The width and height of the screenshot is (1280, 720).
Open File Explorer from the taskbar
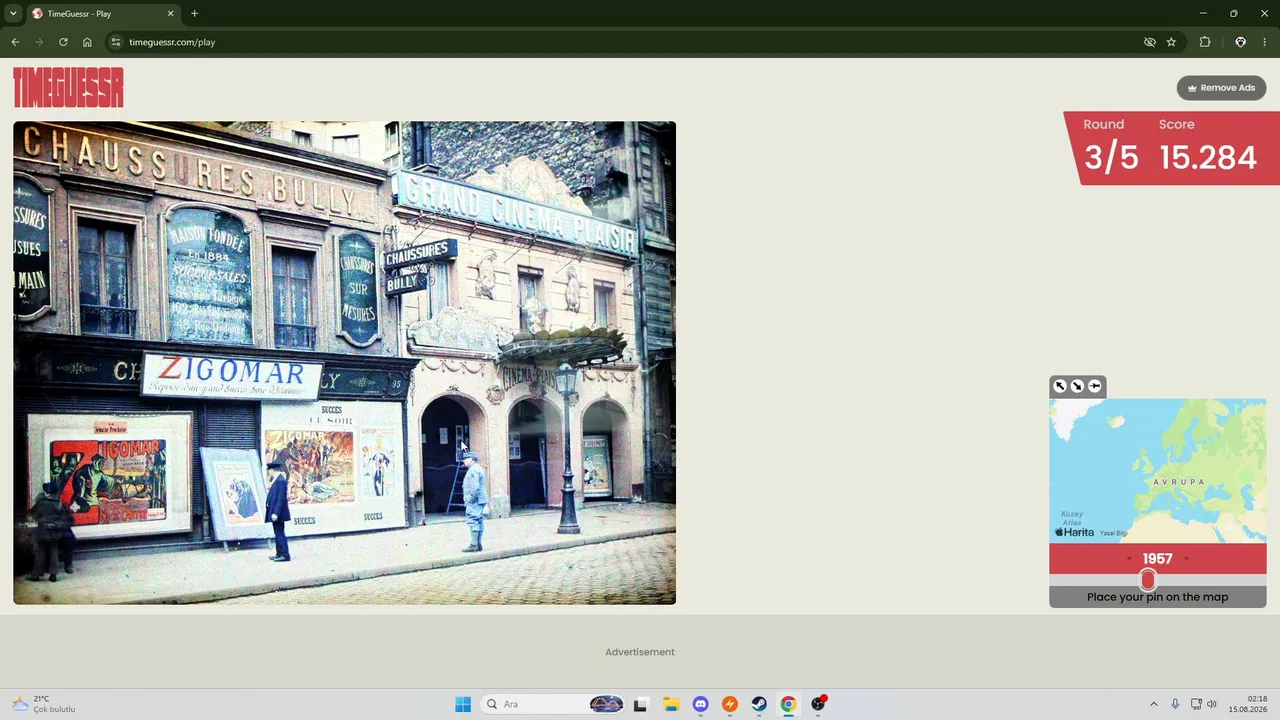tap(671, 704)
